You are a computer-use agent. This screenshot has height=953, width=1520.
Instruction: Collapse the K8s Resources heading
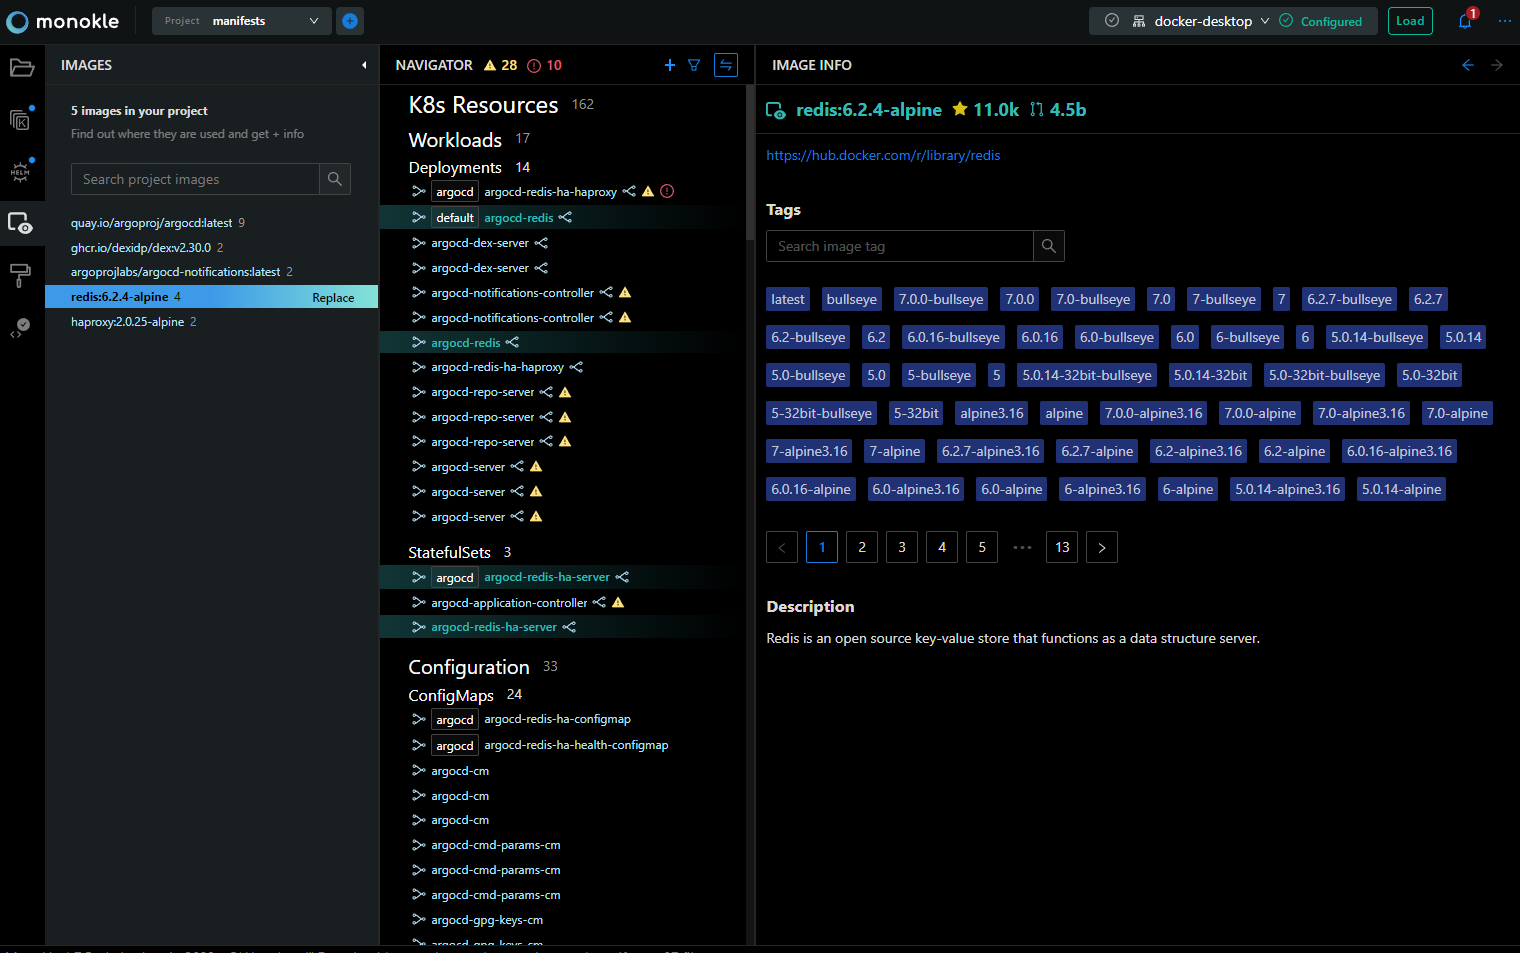click(483, 105)
